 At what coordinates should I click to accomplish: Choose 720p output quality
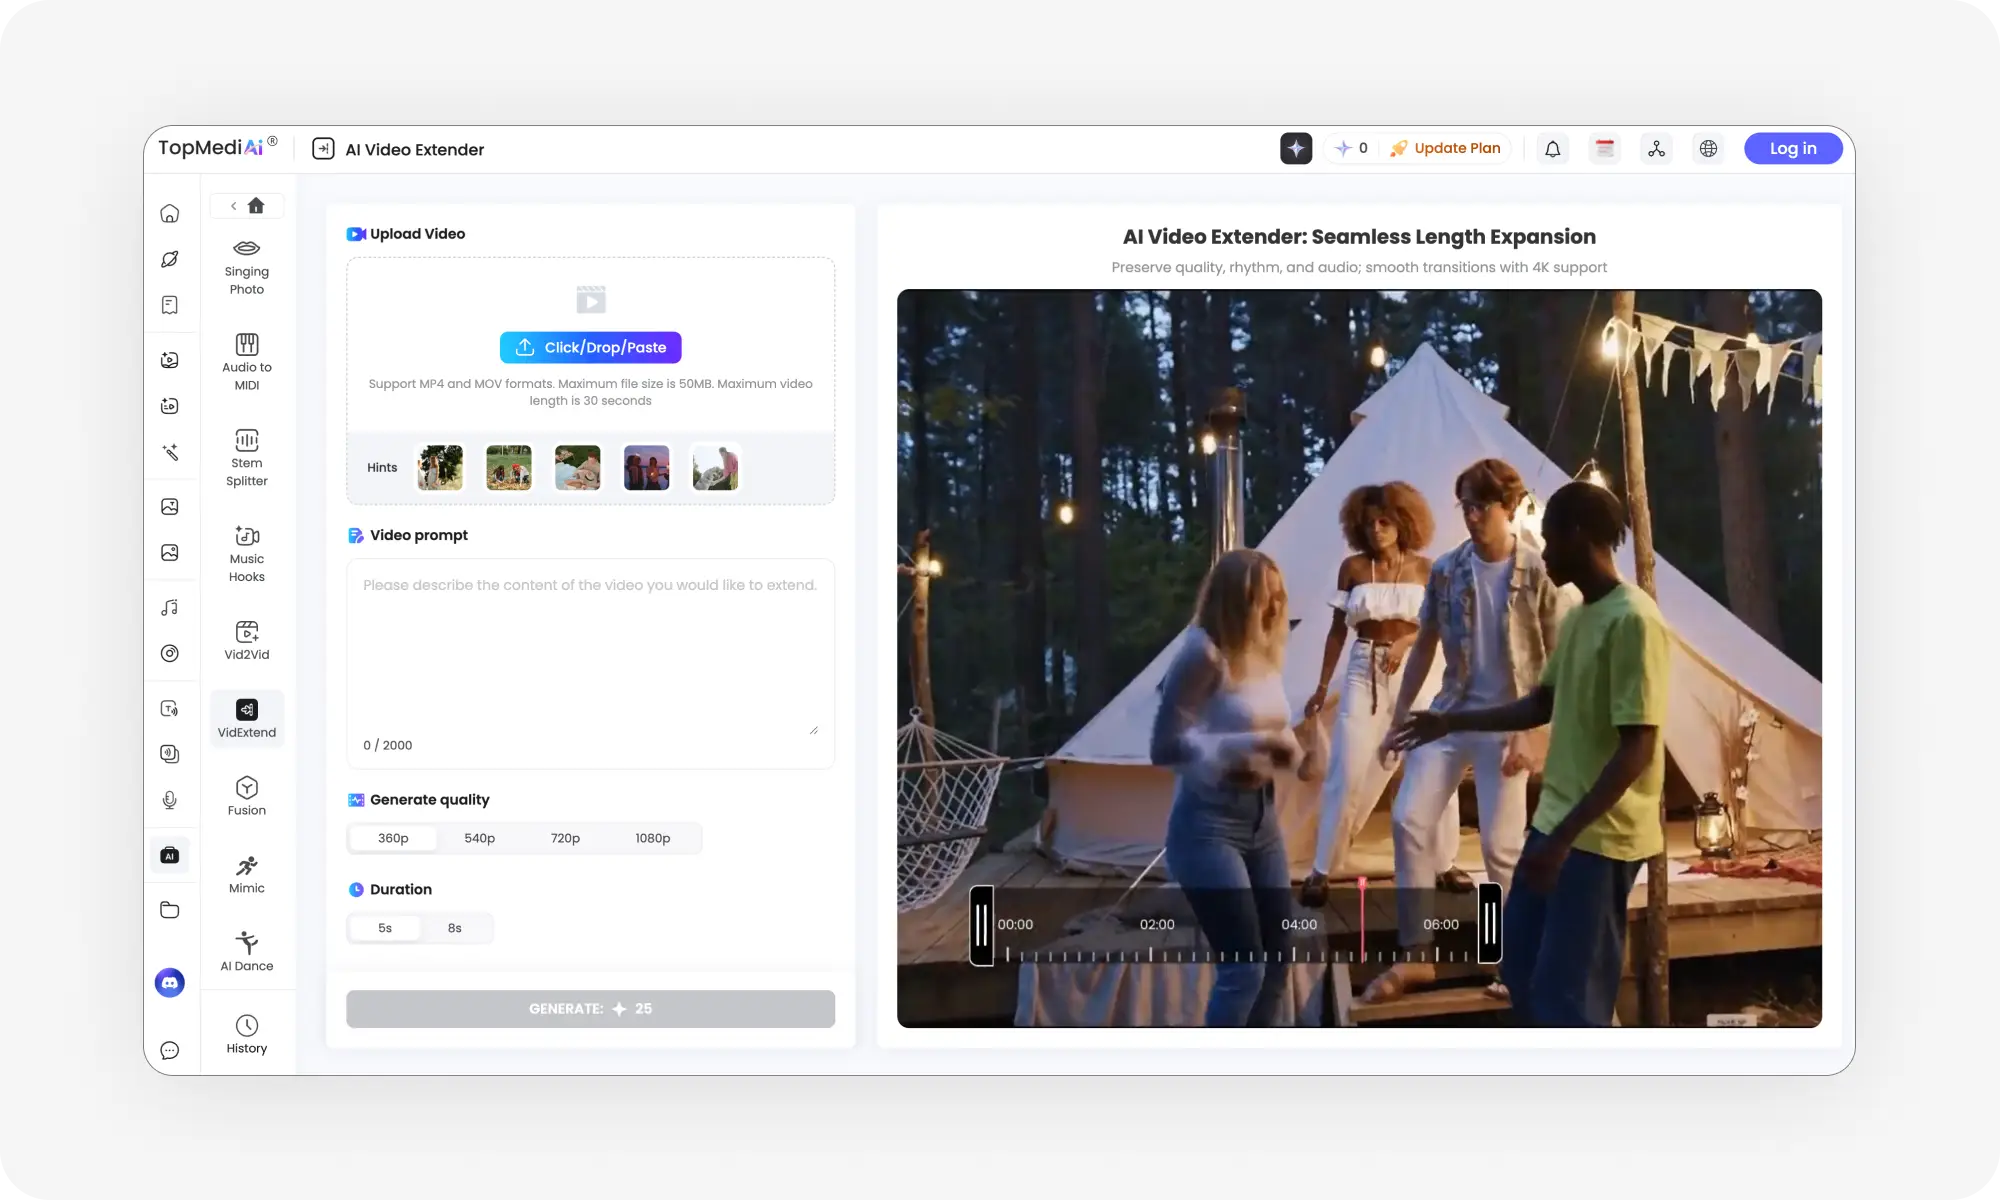[x=565, y=838]
